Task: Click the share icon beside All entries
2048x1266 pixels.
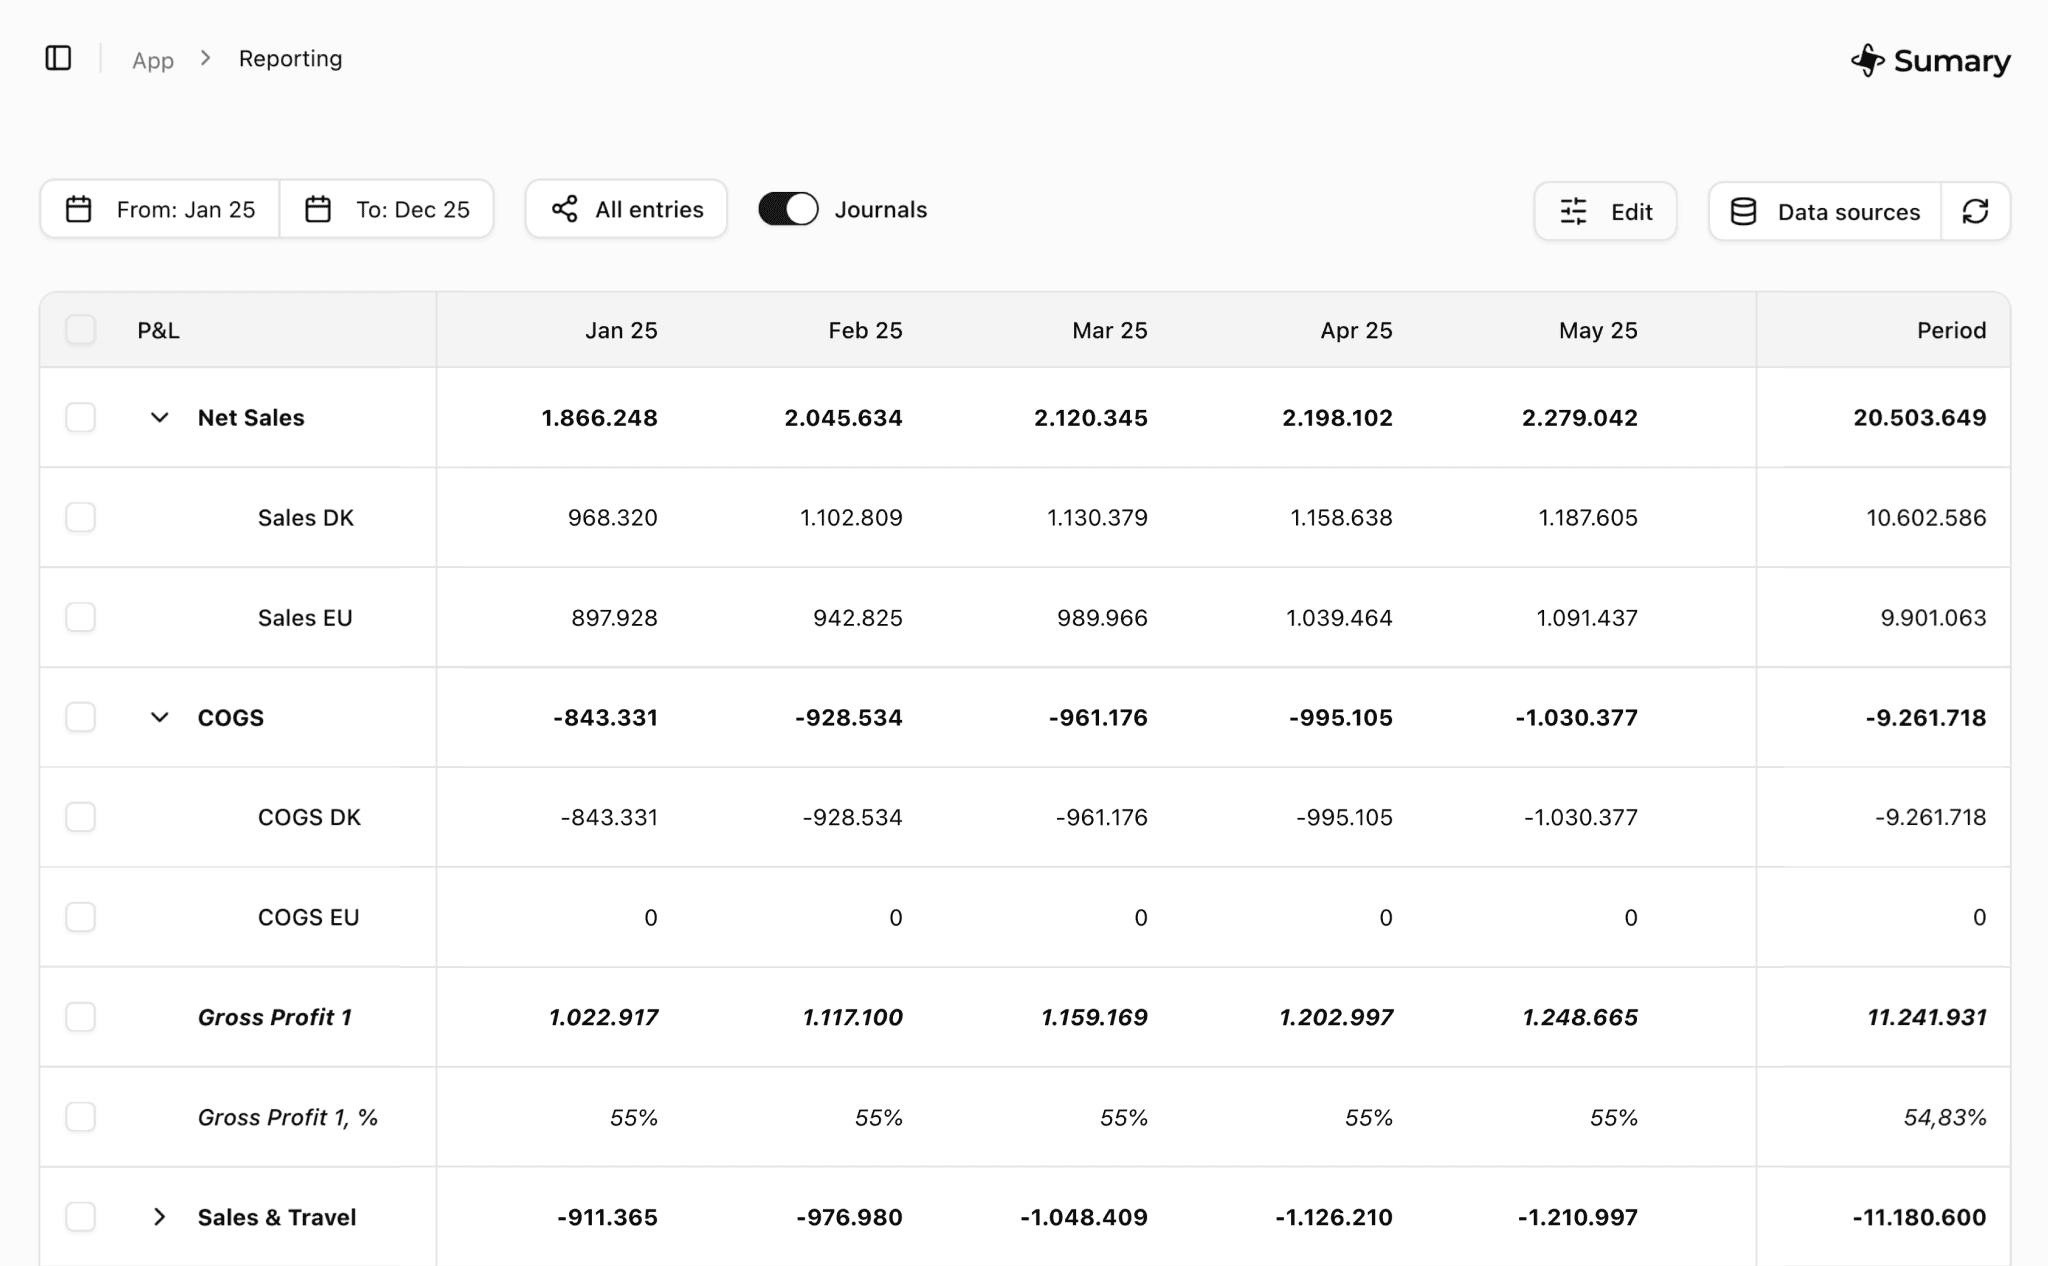Action: point(565,209)
